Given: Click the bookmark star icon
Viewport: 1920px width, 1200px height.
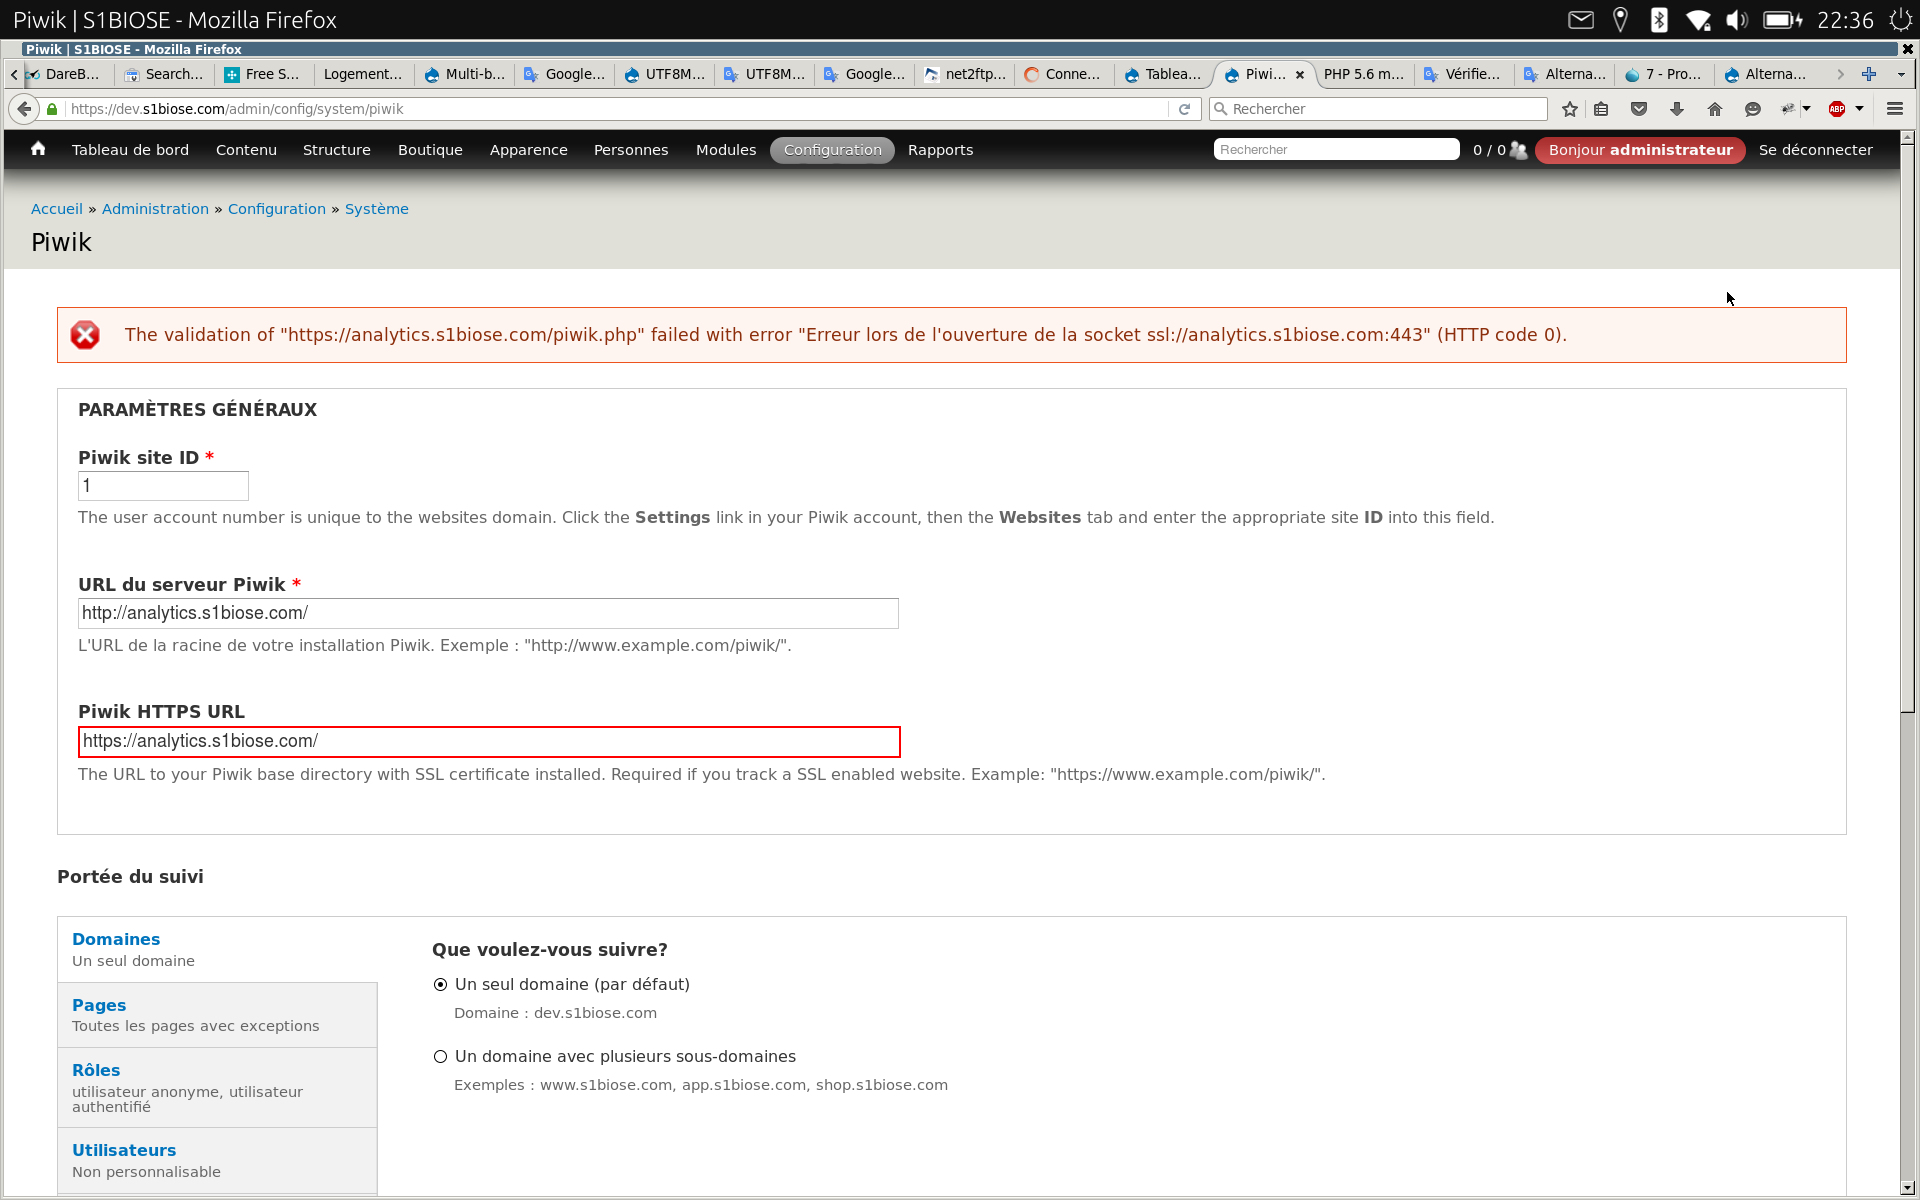Looking at the screenshot, I should click(x=1569, y=109).
